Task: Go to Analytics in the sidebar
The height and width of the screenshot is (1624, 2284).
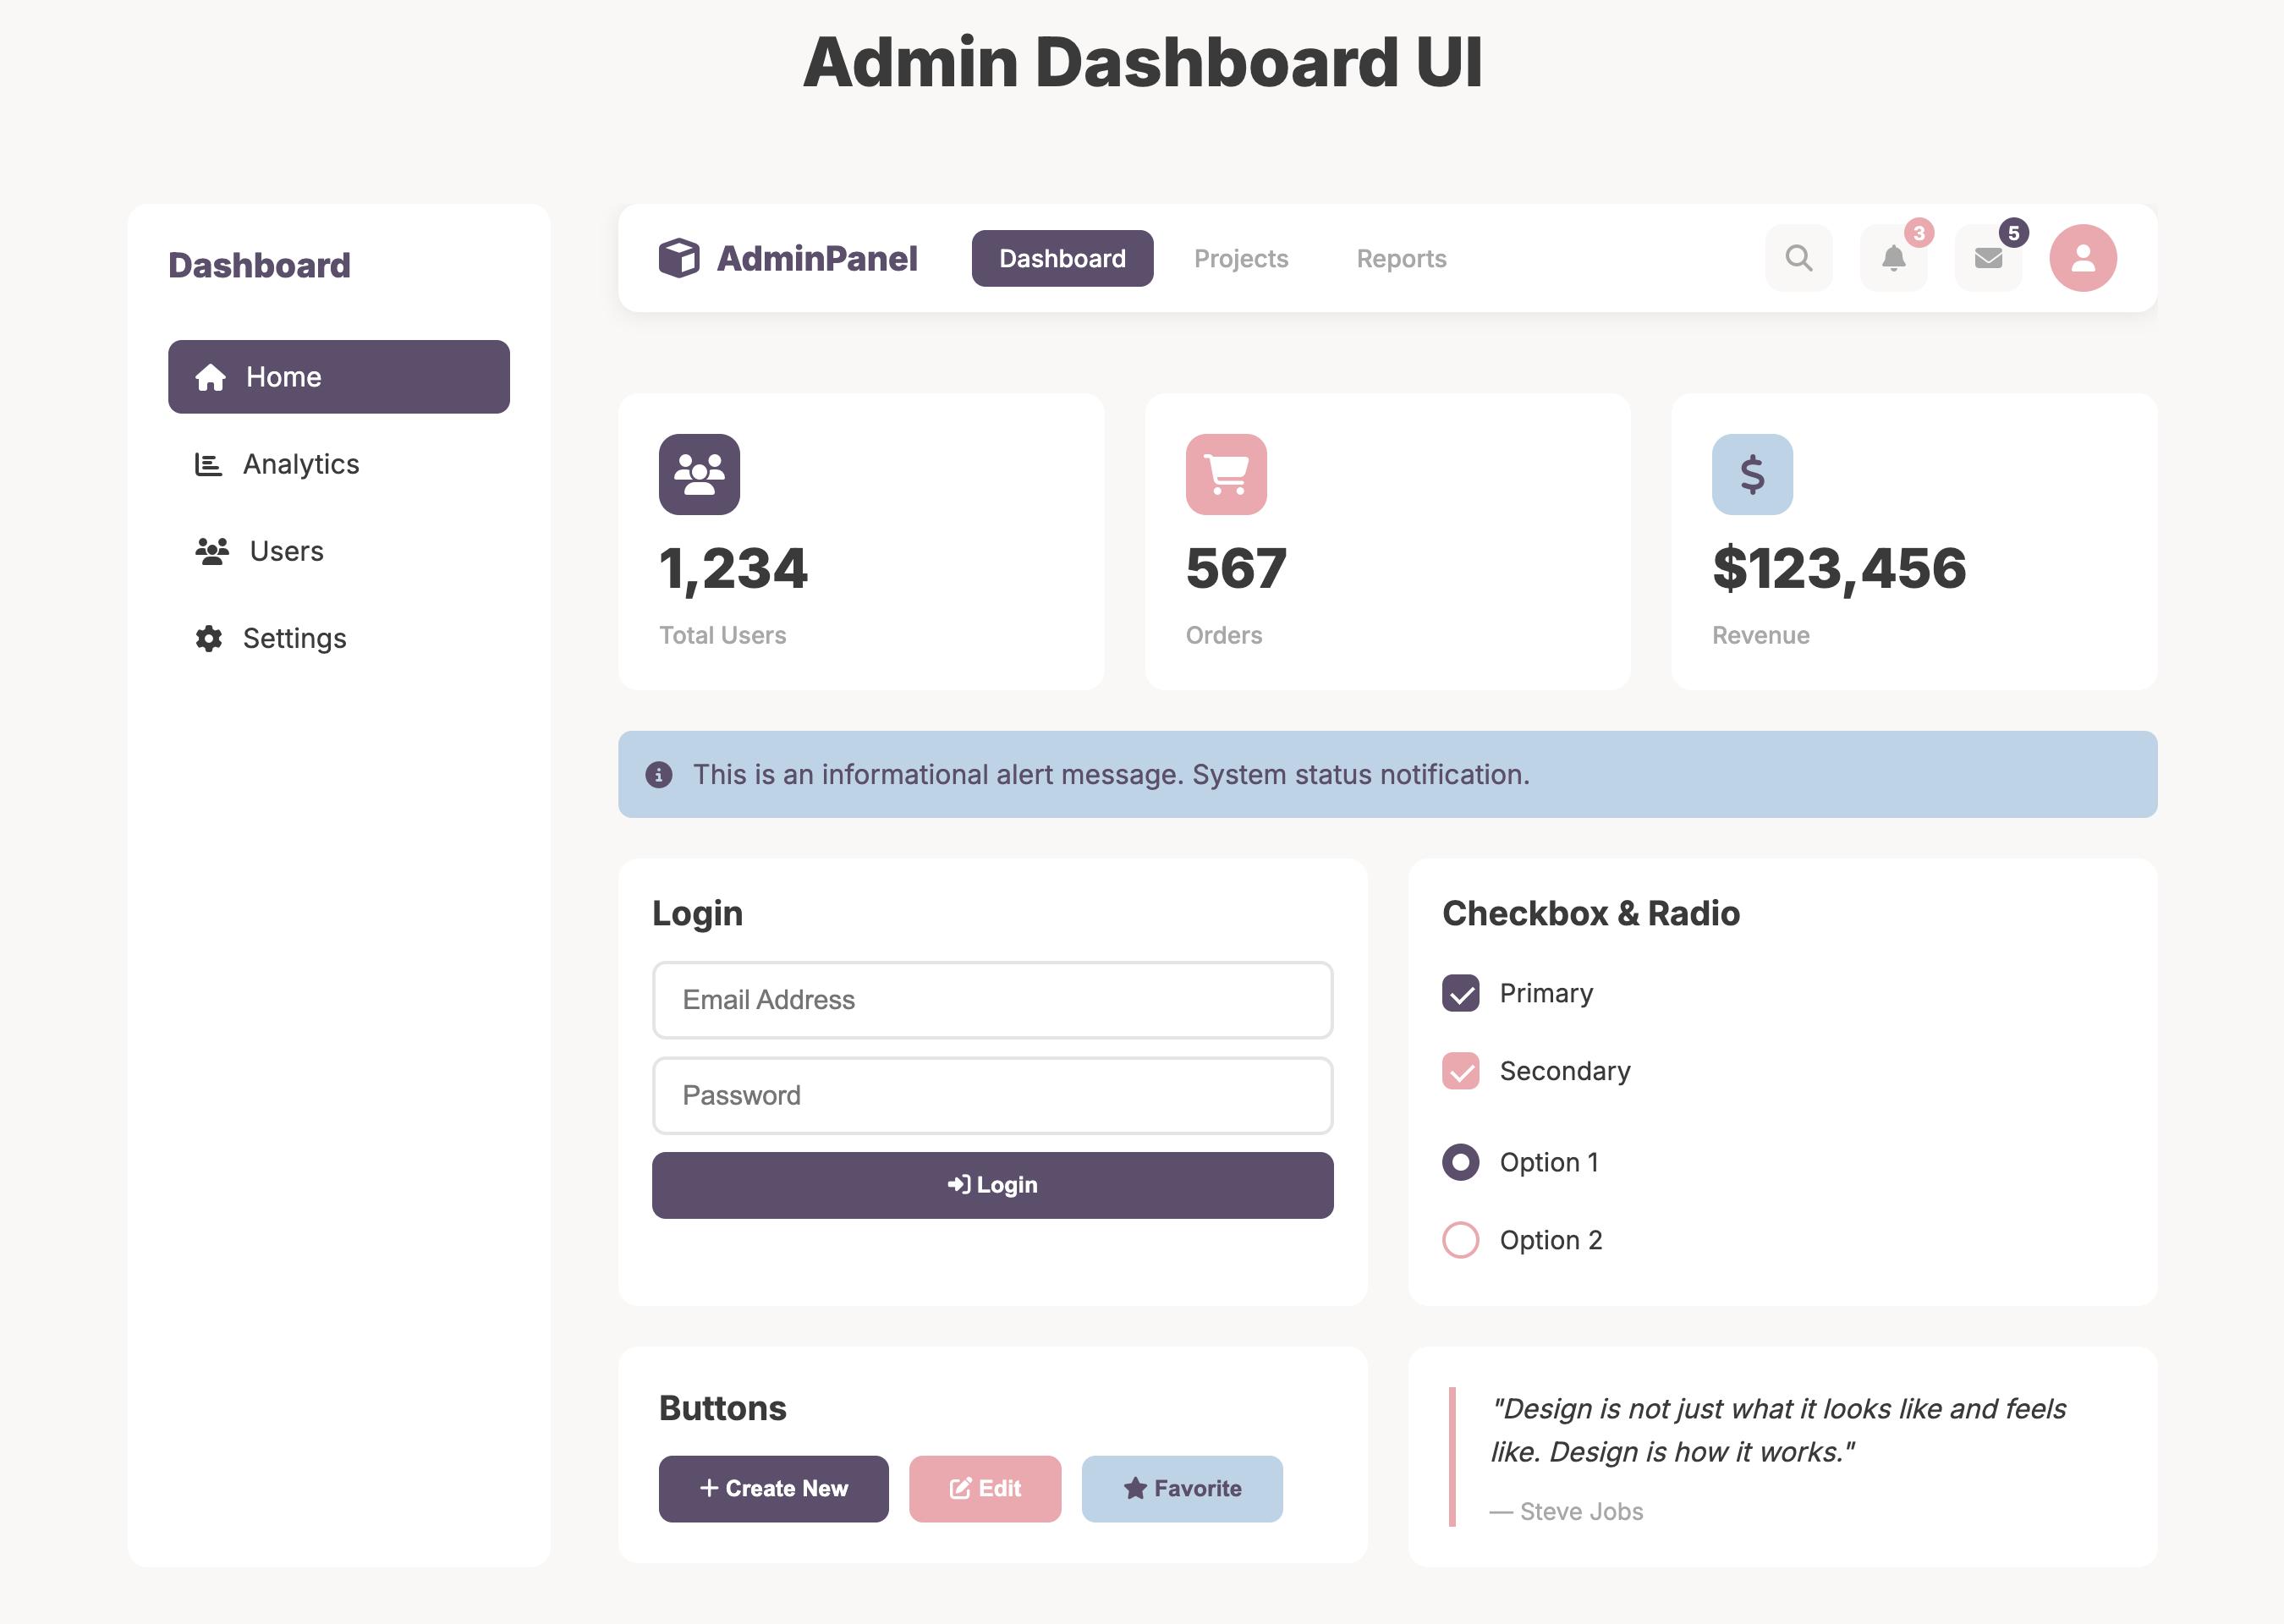Action: [x=300, y=464]
